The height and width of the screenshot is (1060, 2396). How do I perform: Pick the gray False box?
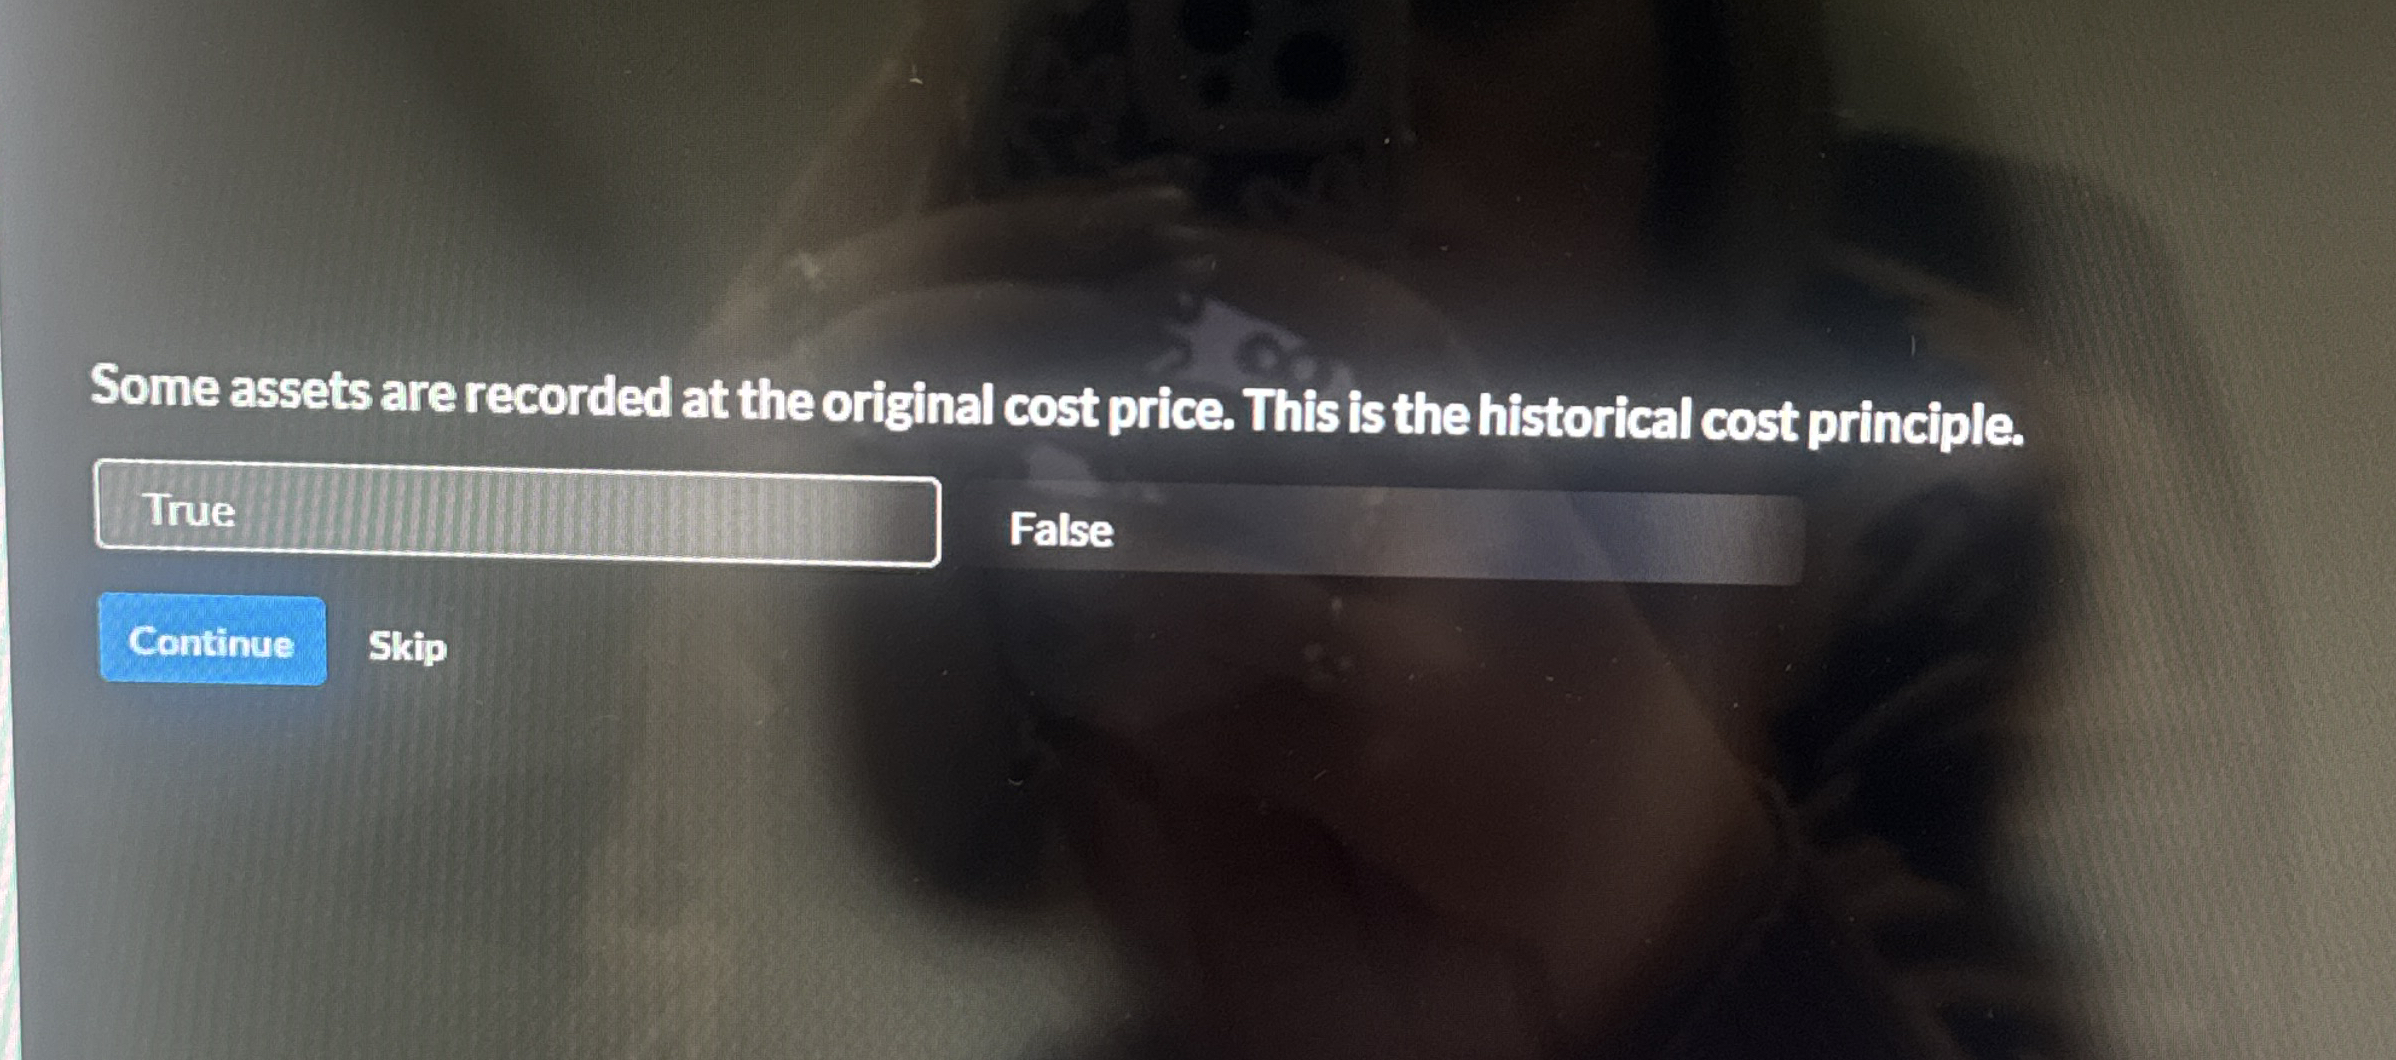1382,531
